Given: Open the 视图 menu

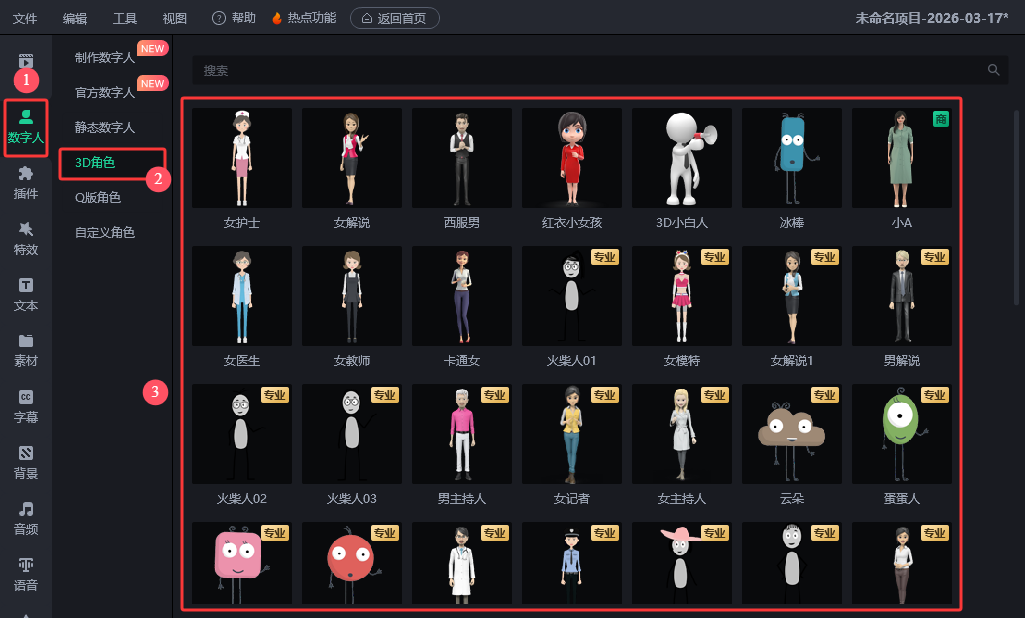Looking at the screenshot, I should (x=175, y=18).
